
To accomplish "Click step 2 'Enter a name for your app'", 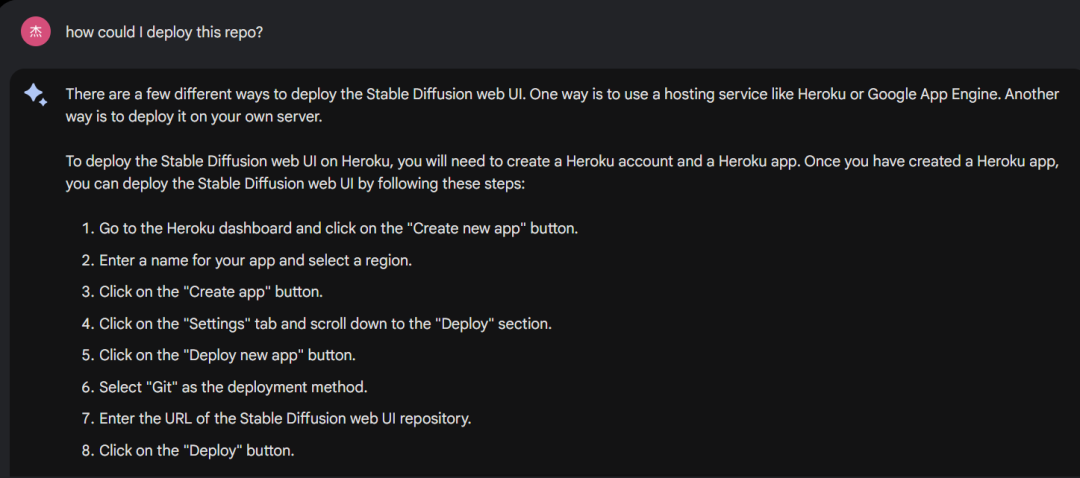I will 247,260.
